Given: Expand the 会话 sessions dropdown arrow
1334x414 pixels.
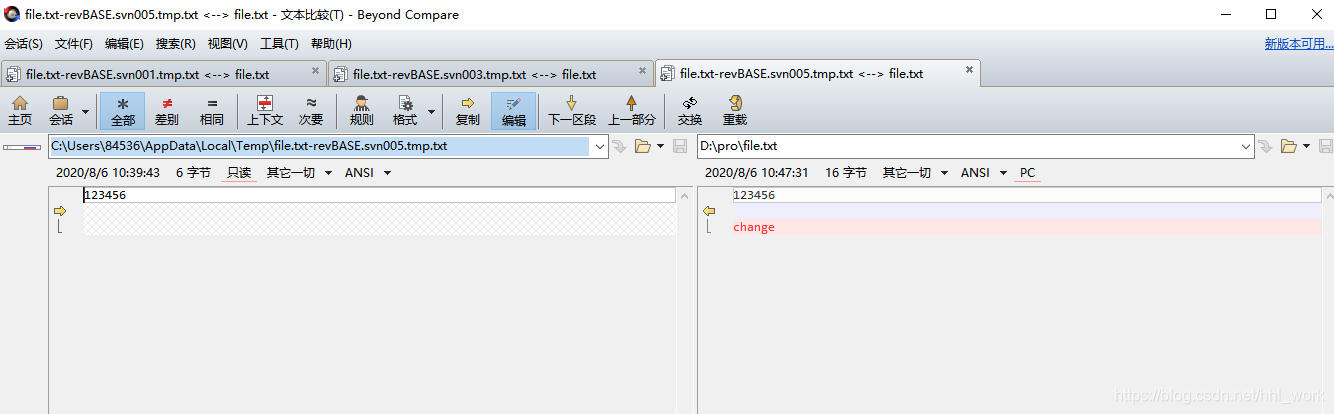Looking at the screenshot, I should (x=85, y=111).
